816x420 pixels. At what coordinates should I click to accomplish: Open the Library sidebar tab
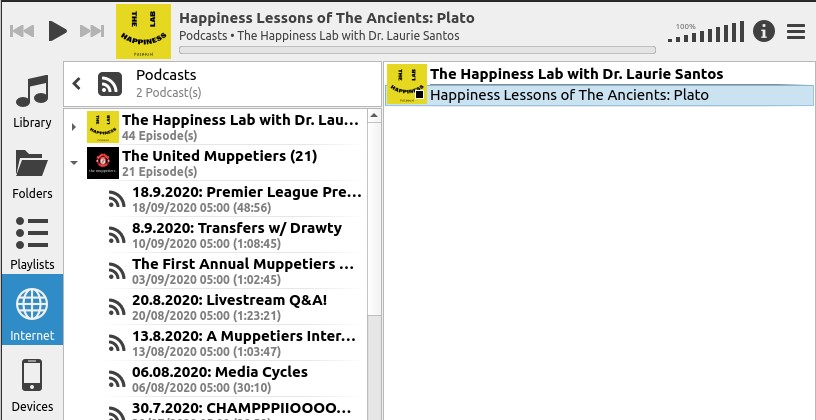[x=32, y=101]
